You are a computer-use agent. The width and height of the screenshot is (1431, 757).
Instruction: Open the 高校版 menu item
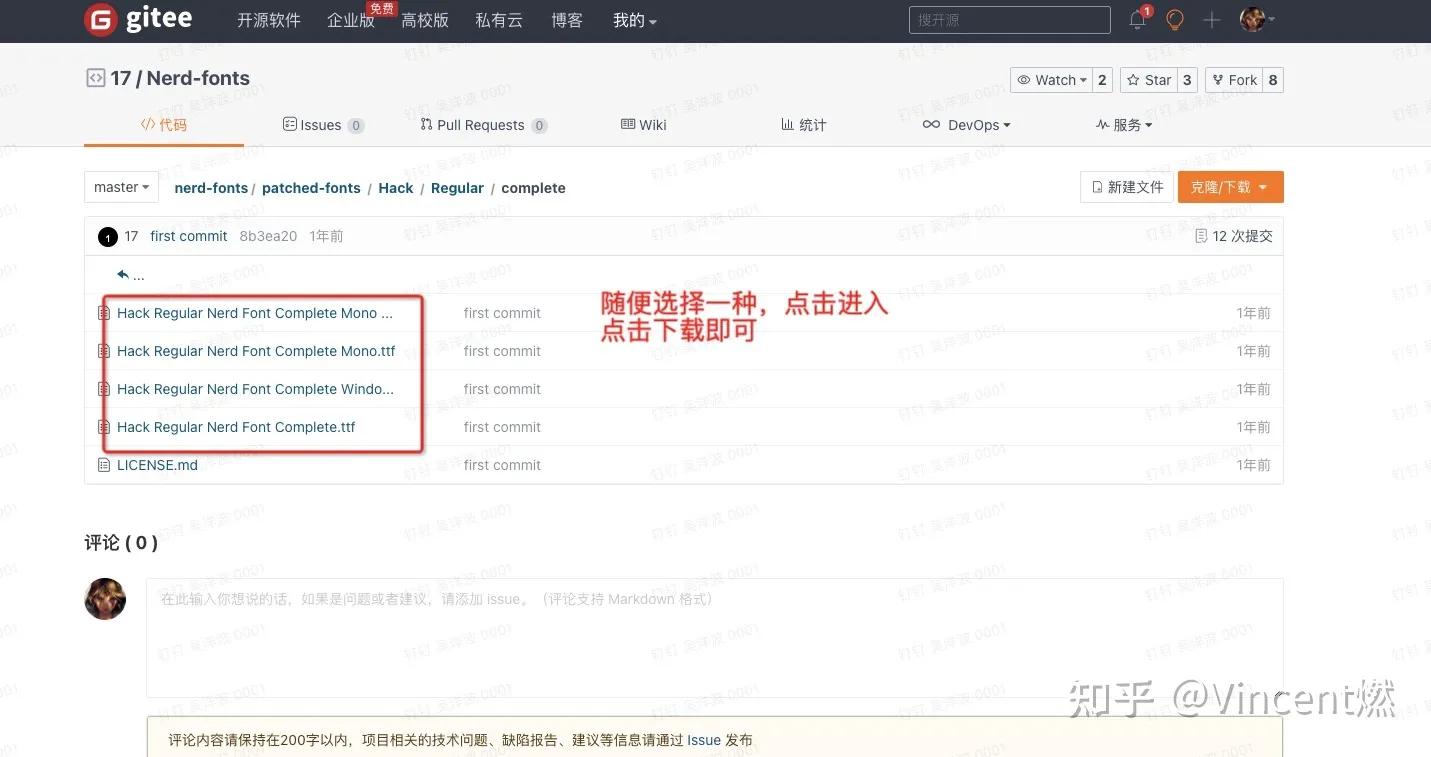click(425, 20)
